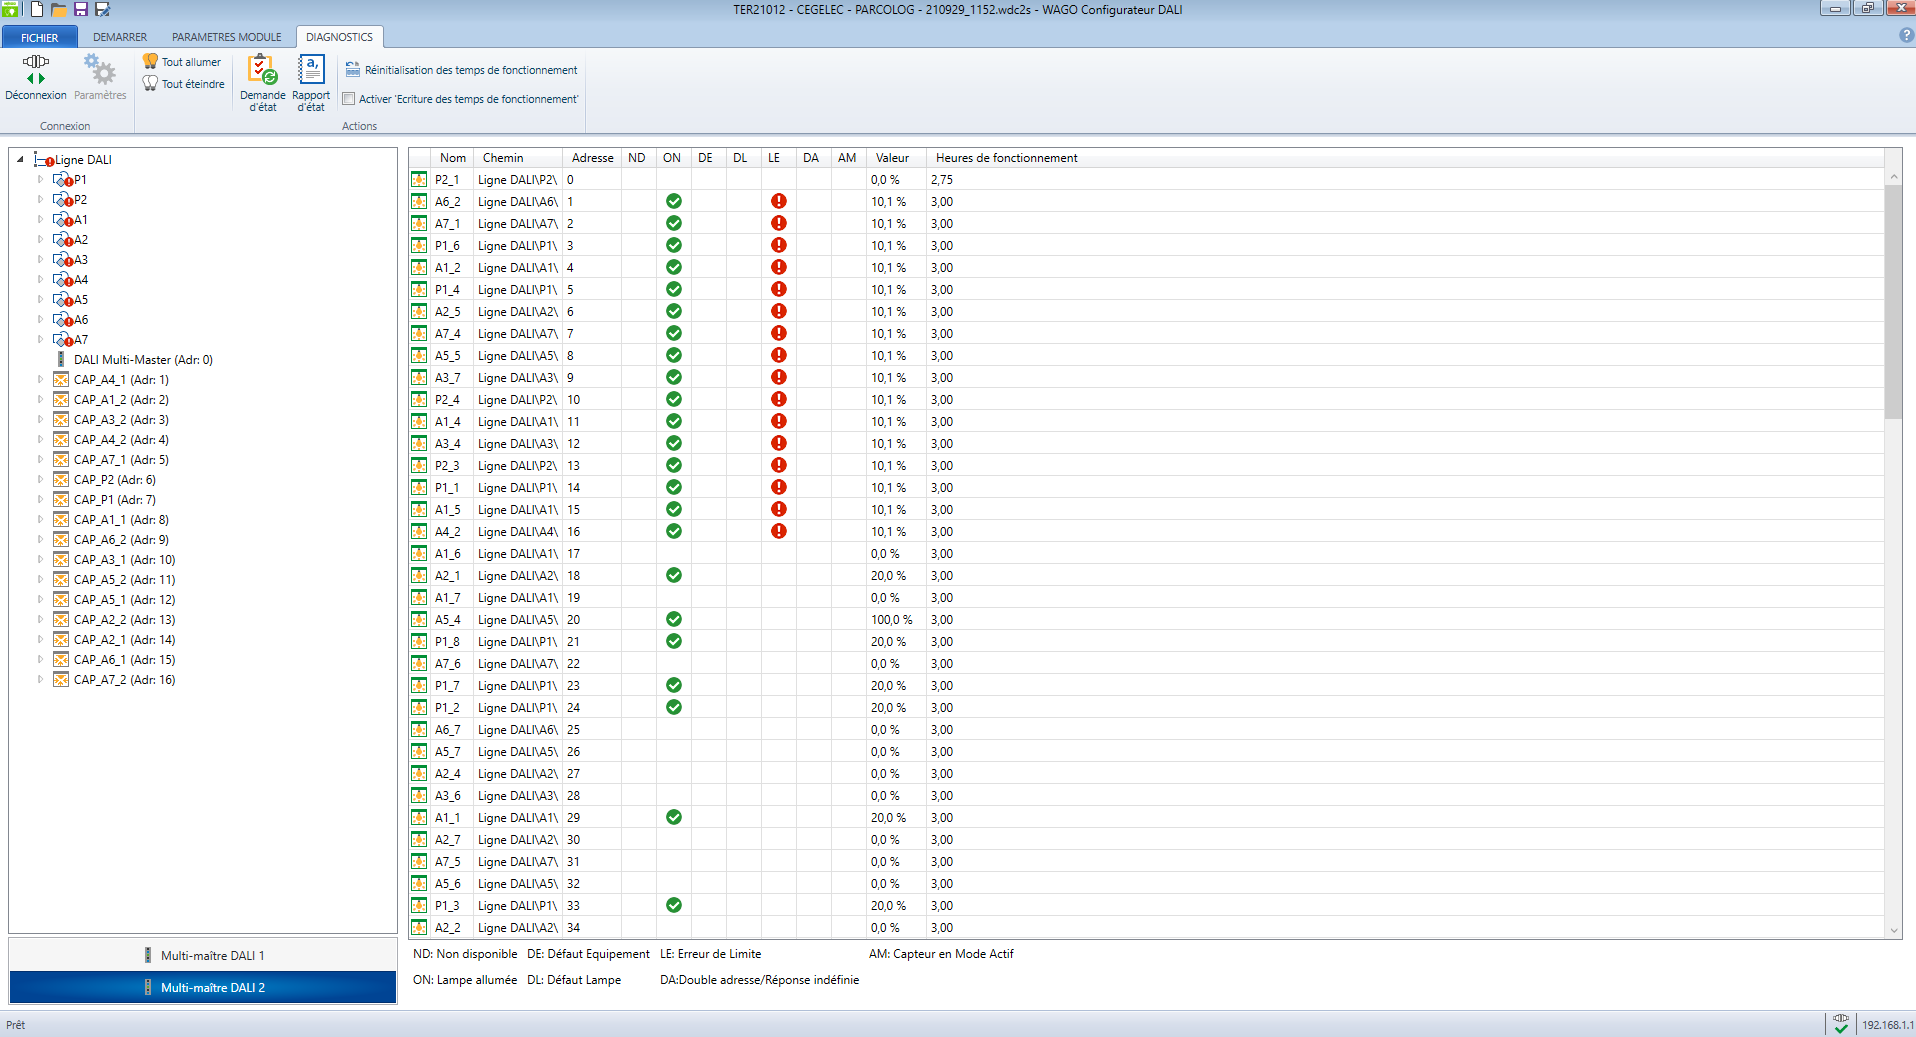Click the save icon in the title bar

click(x=81, y=10)
